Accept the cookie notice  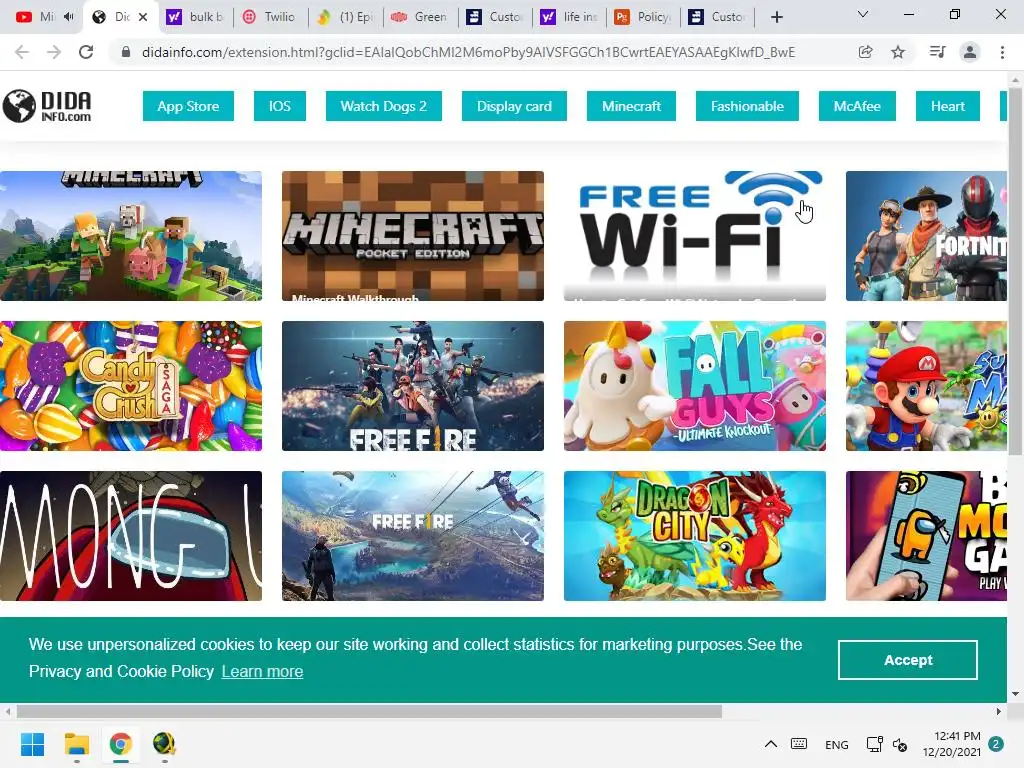(908, 660)
